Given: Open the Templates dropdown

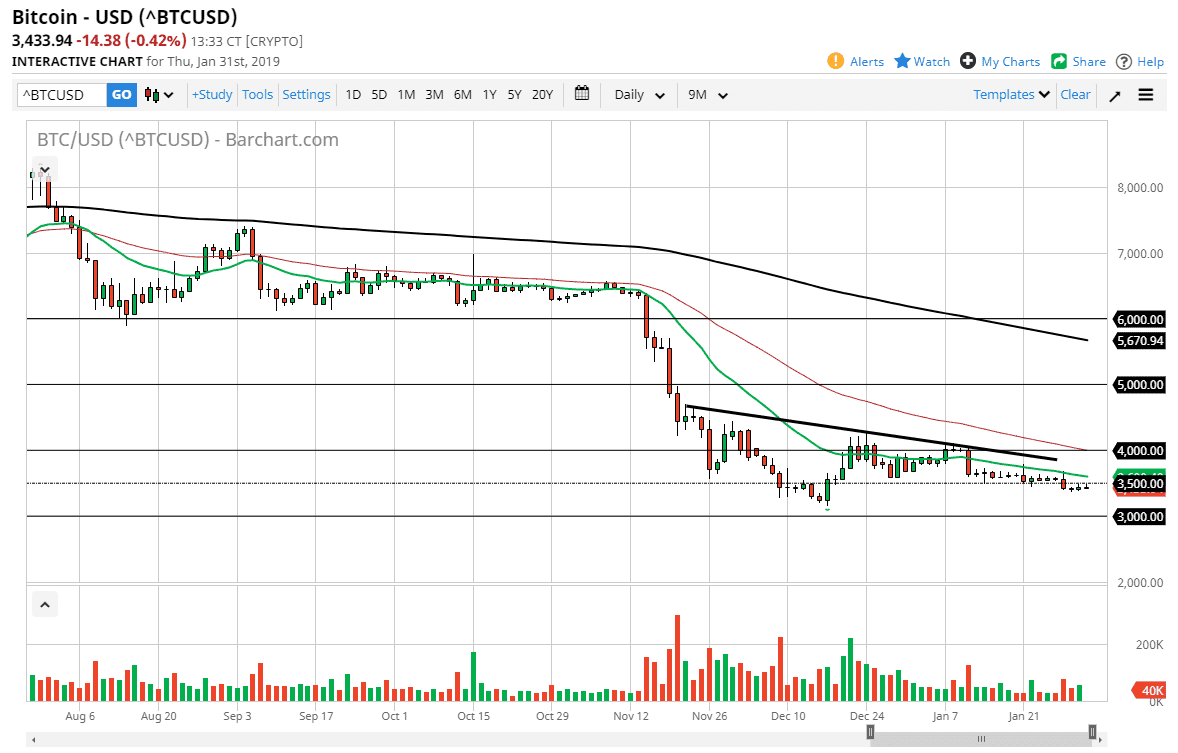Looking at the screenshot, I should pos(1010,94).
